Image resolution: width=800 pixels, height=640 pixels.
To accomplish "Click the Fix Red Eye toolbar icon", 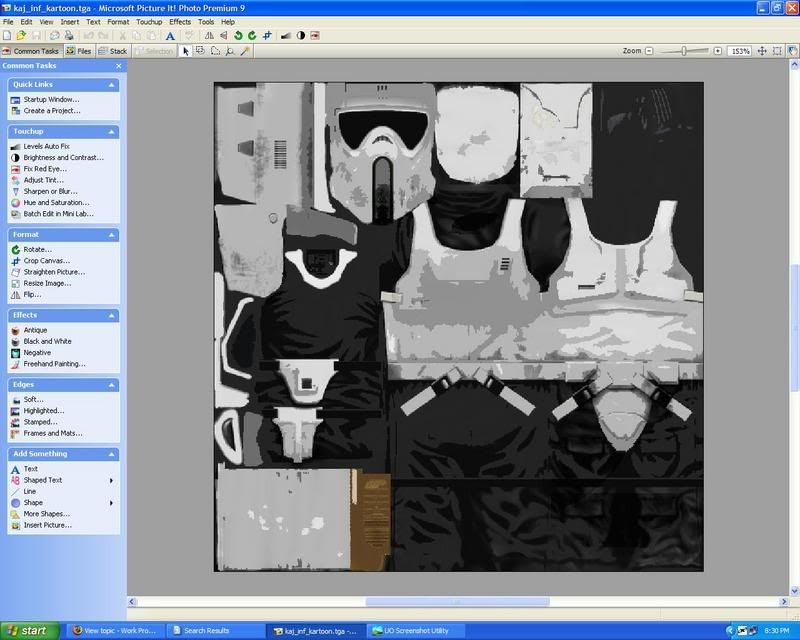I will (315, 36).
